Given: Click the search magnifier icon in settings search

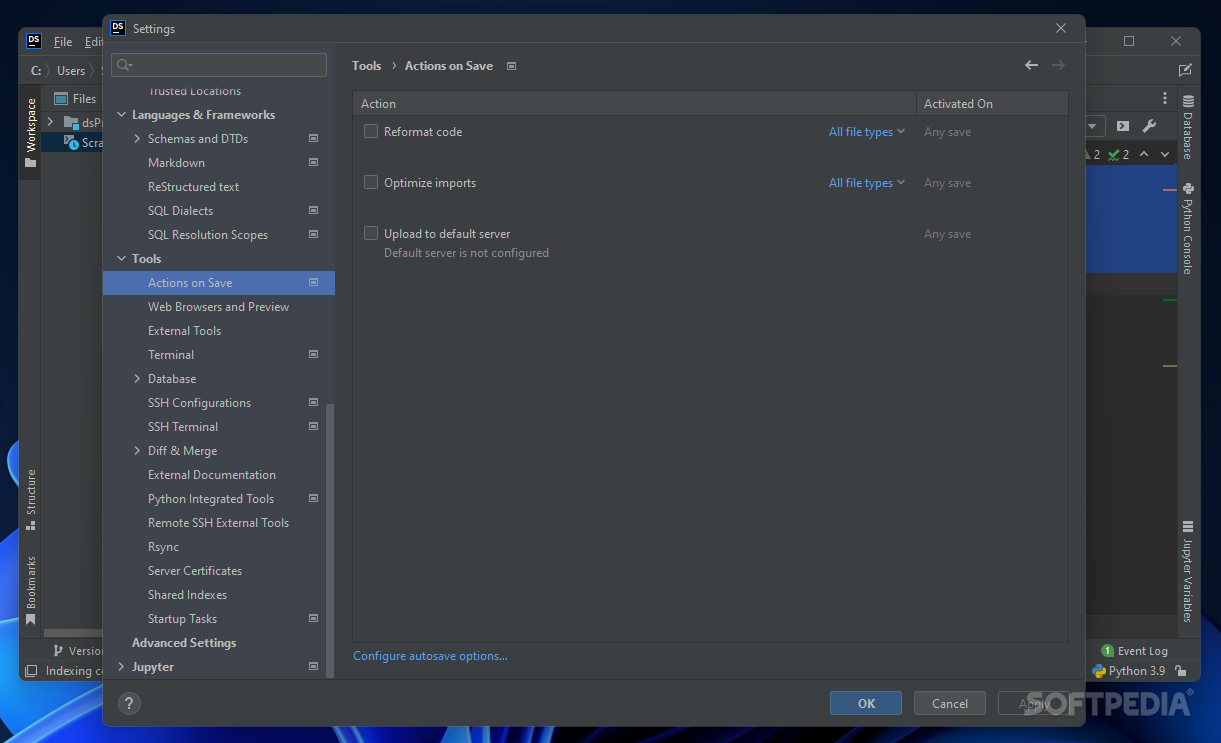Looking at the screenshot, I should [x=124, y=65].
